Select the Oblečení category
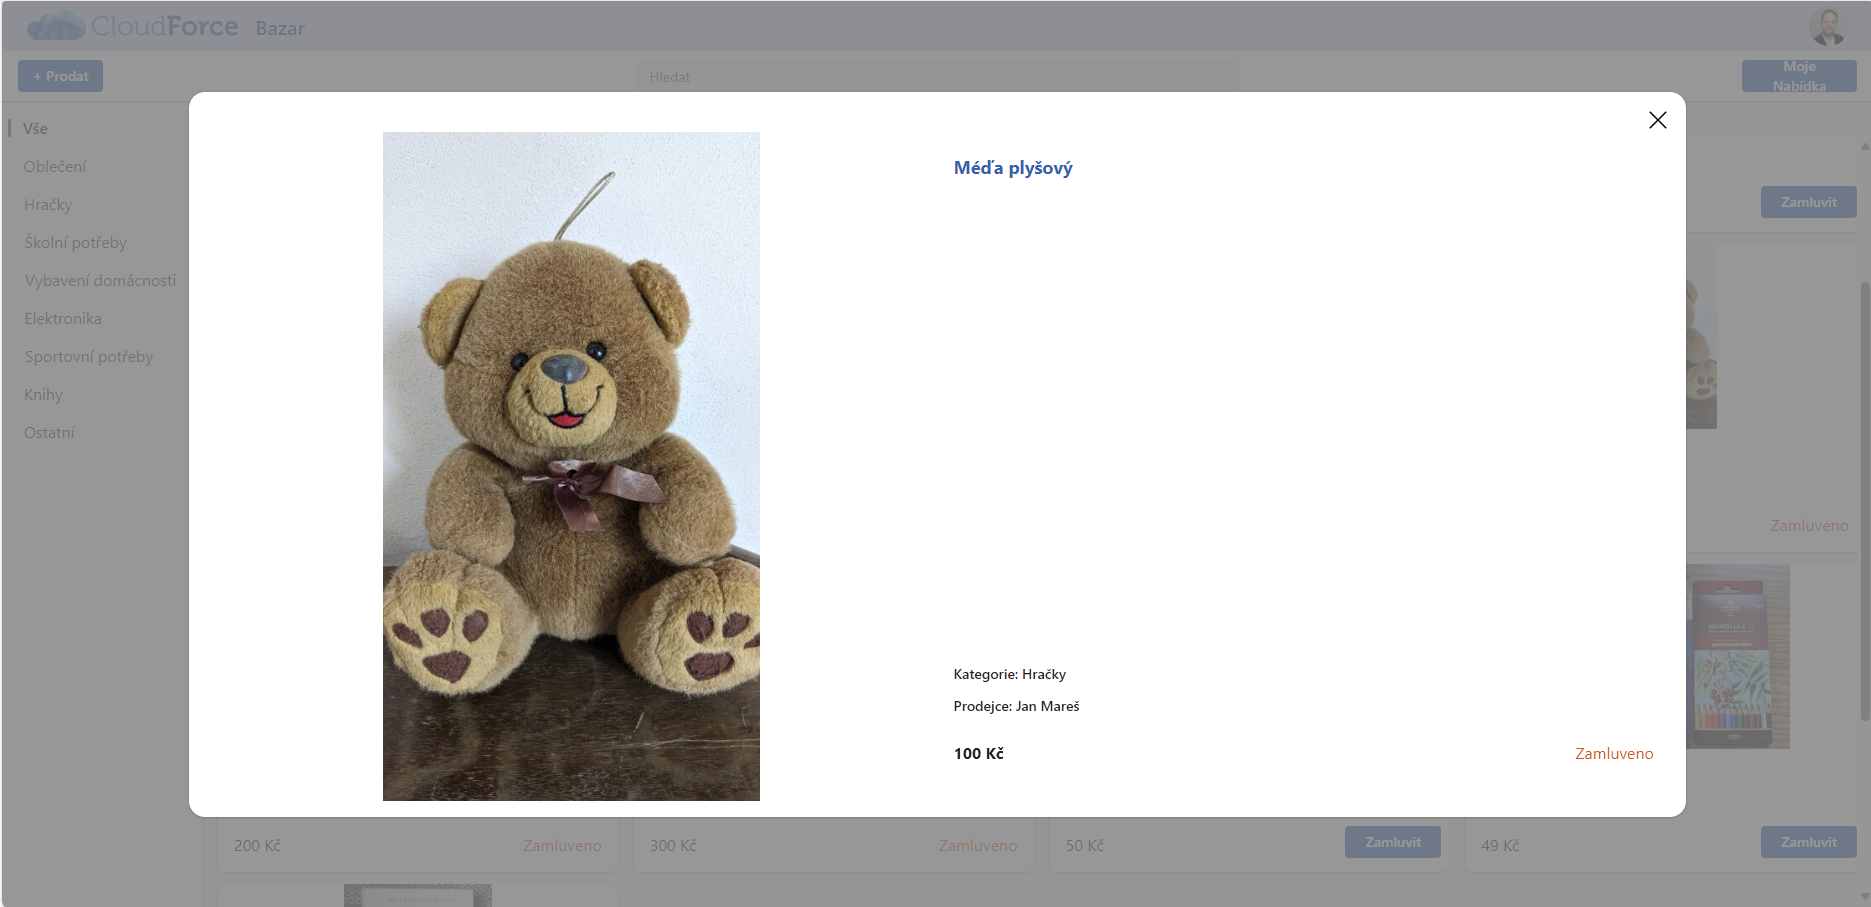The height and width of the screenshot is (907, 1871). click(x=55, y=167)
